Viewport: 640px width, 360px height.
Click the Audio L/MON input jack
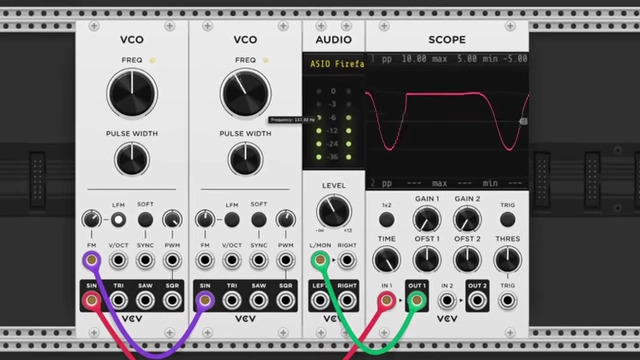(320, 260)
